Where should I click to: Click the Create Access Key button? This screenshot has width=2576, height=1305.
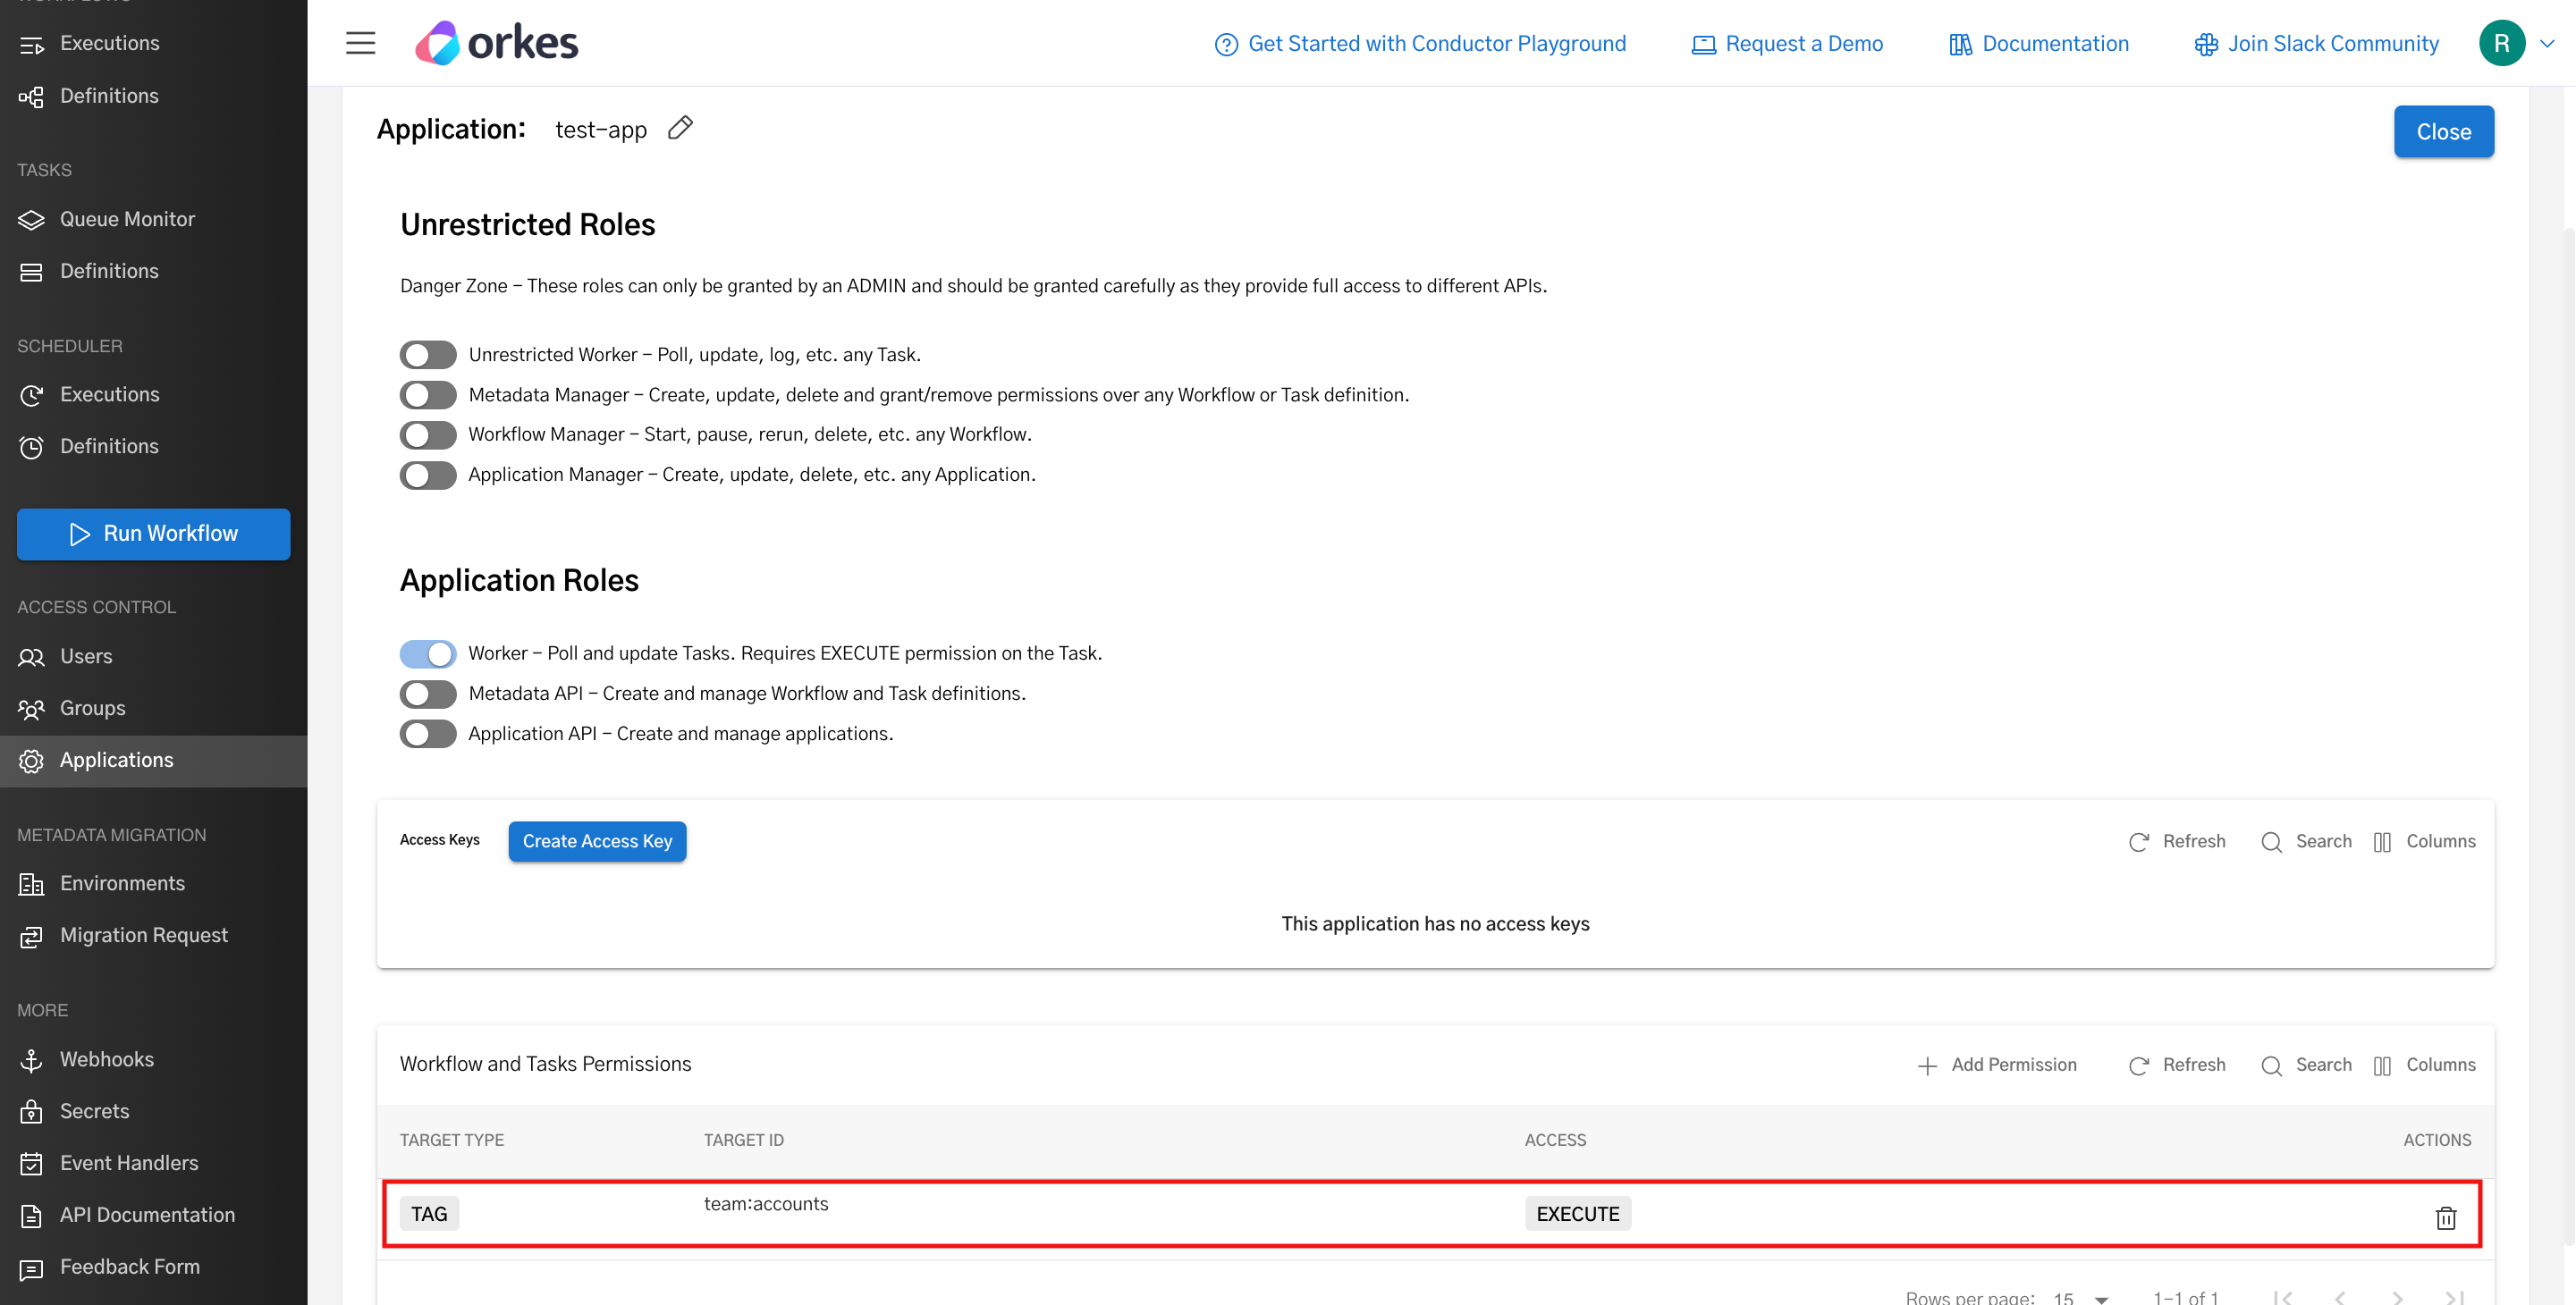click(597, 841)
